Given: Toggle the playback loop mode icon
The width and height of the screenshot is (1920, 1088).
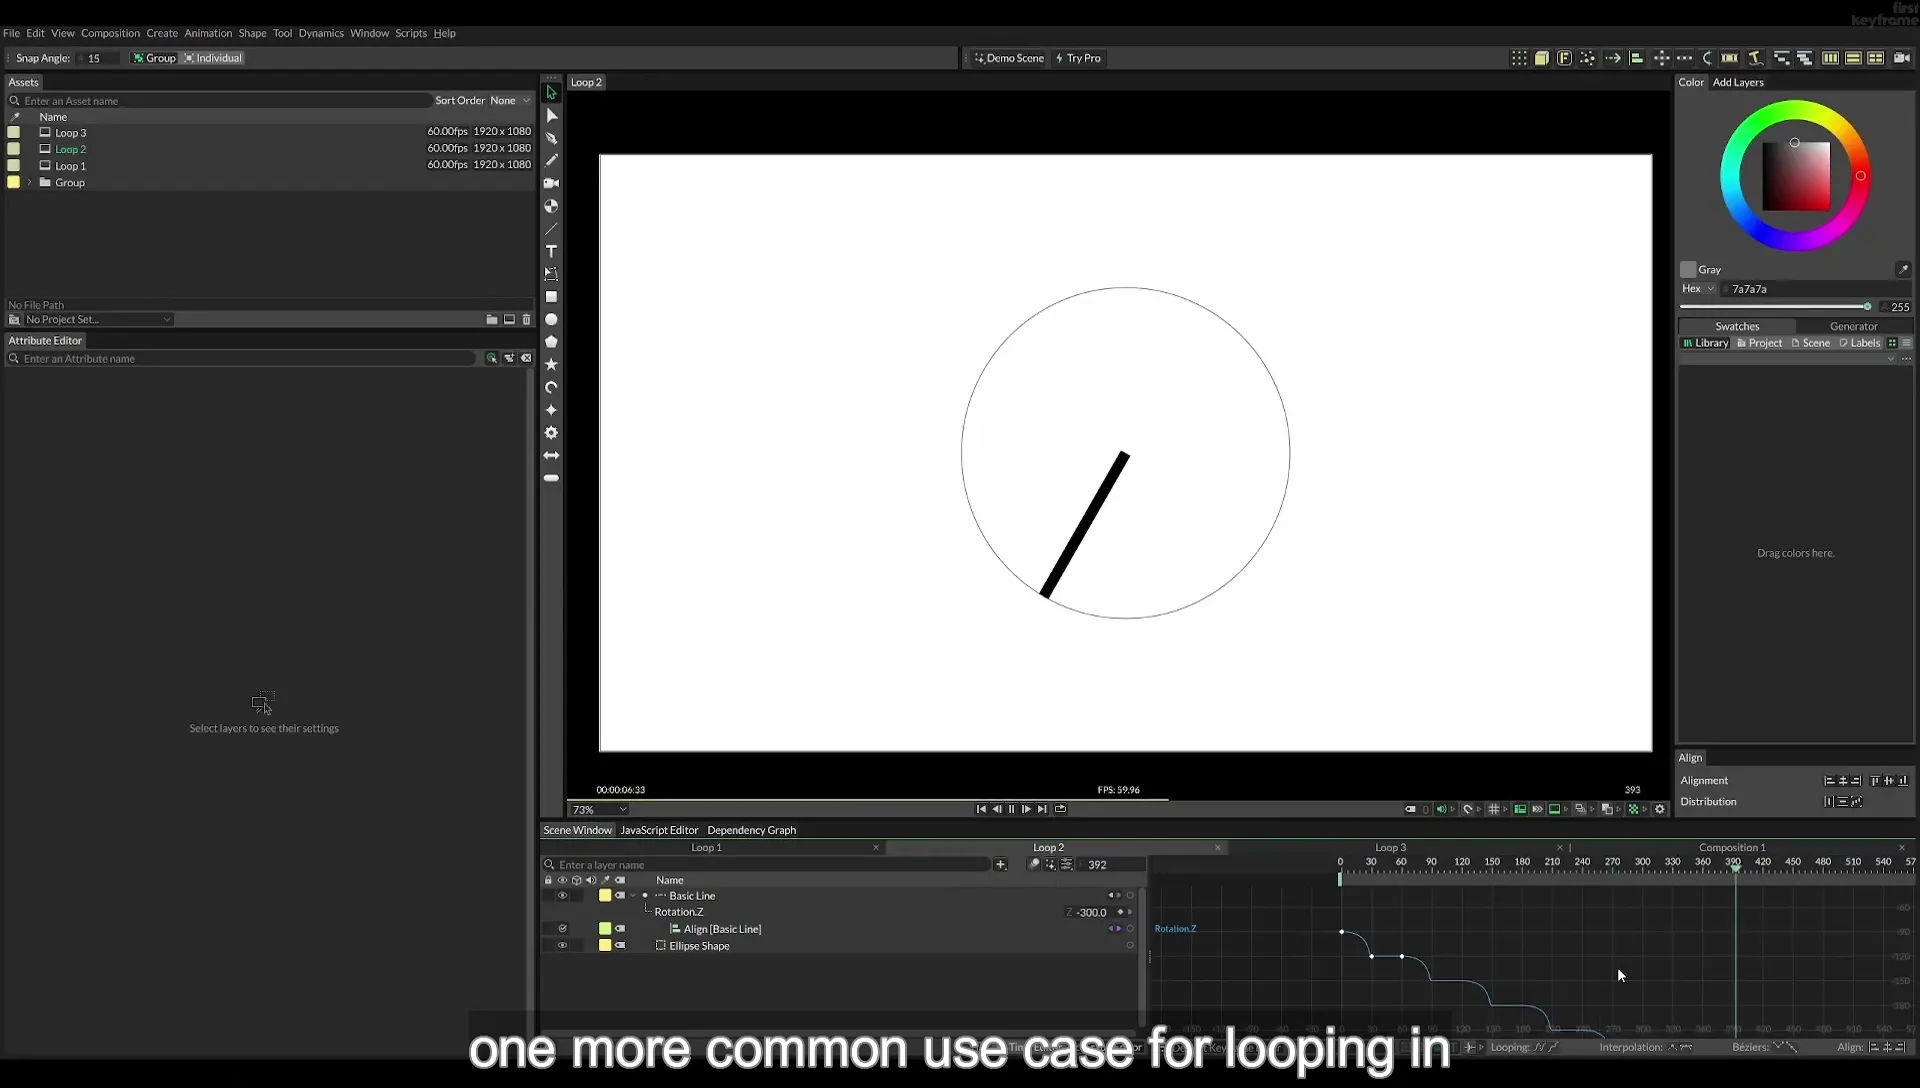Looking at the screenshot, I should [x=1060, y=809].
